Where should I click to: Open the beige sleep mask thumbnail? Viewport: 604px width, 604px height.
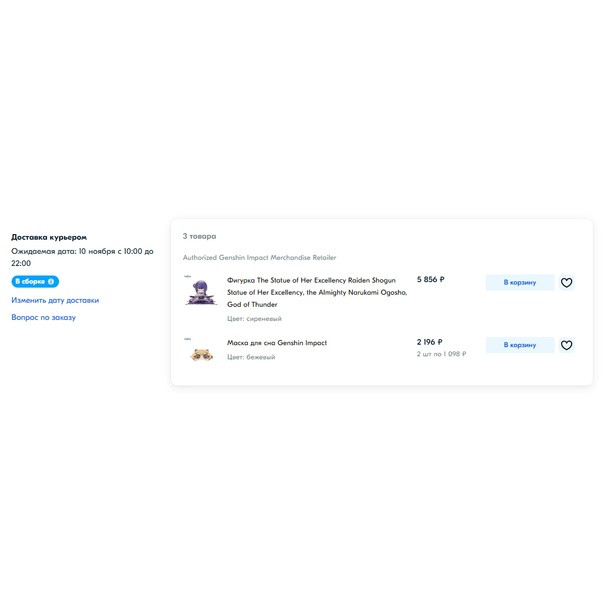click(x=201, y=352)
